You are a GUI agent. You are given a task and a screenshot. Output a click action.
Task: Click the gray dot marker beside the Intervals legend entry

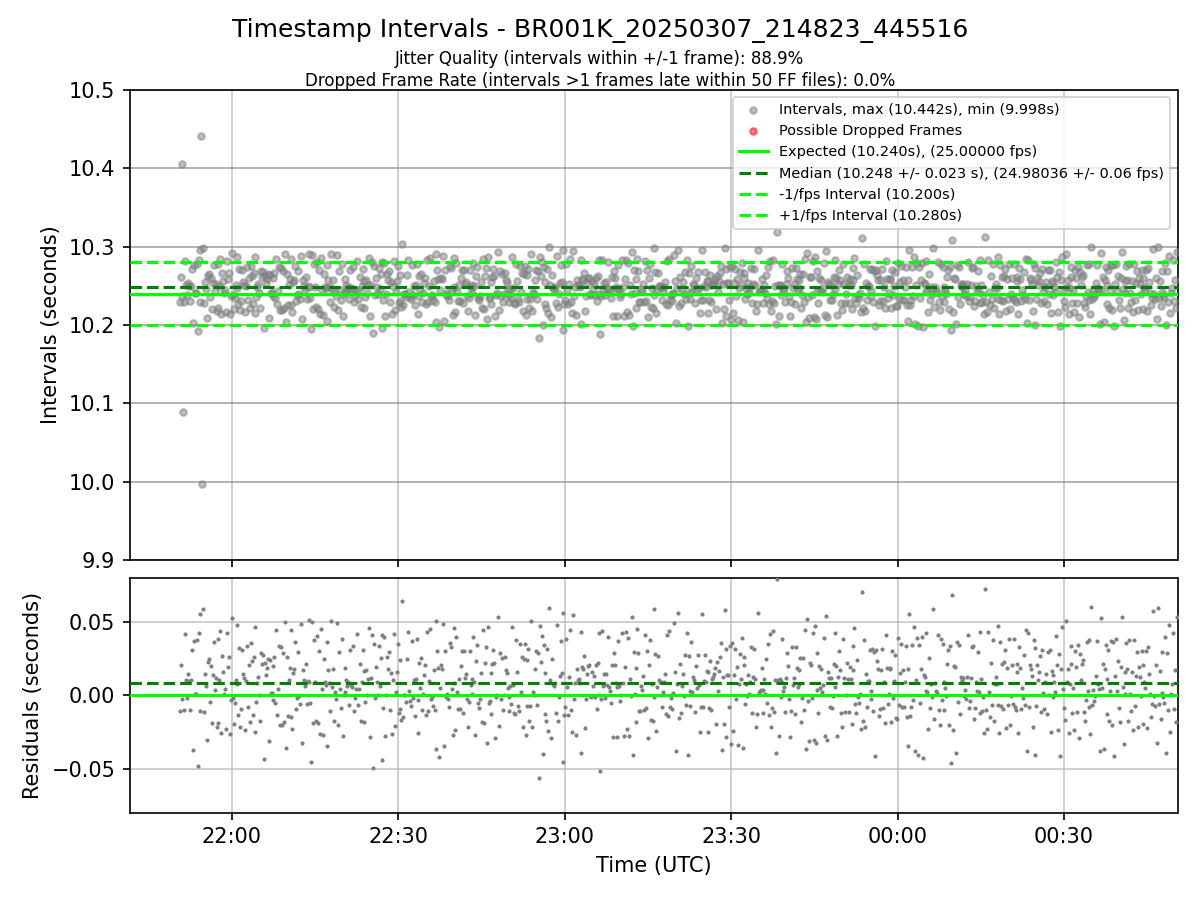(753, 110)
